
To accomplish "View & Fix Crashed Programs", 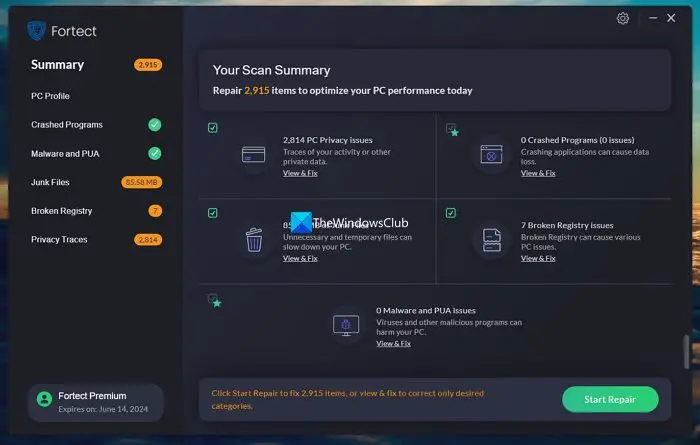I will [x=538, y=173].
